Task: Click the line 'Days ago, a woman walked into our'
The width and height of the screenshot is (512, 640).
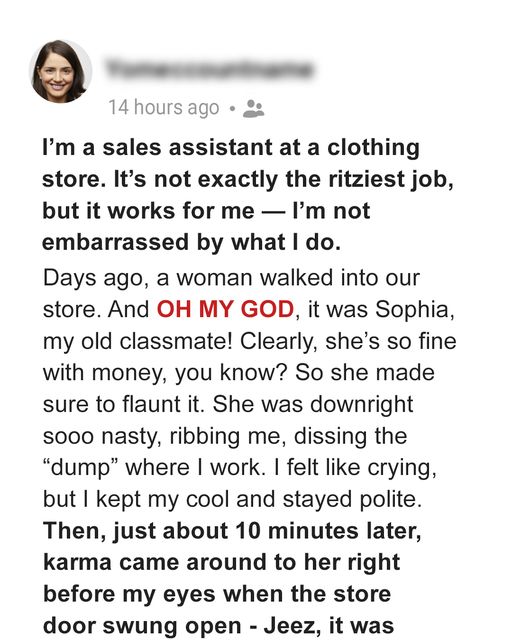Action: point(231,278)
